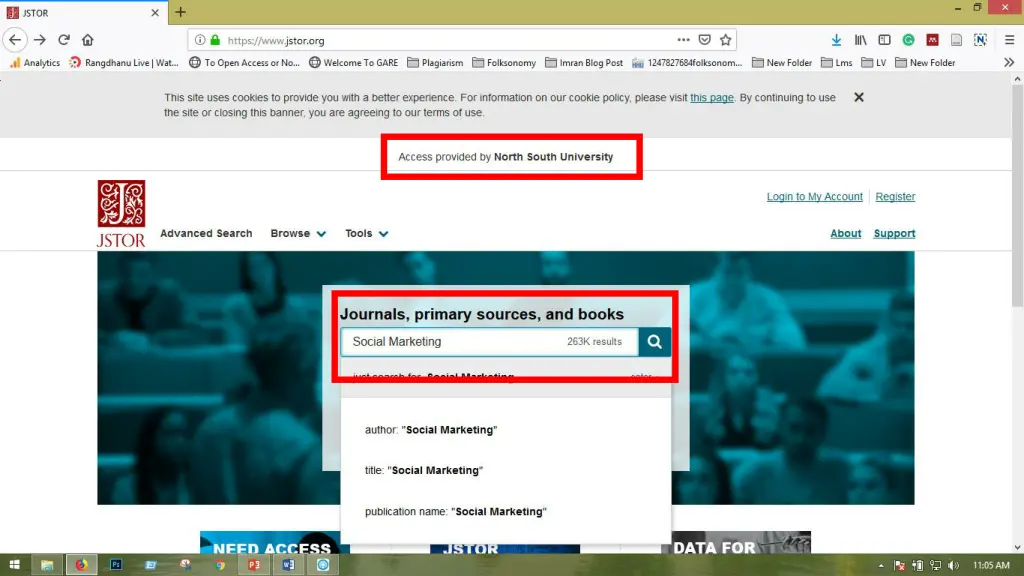Image resolution: width=1024 pixels, height=576 pixels.
Task: Go back using browser back arrow
Action: click(15, 40)
